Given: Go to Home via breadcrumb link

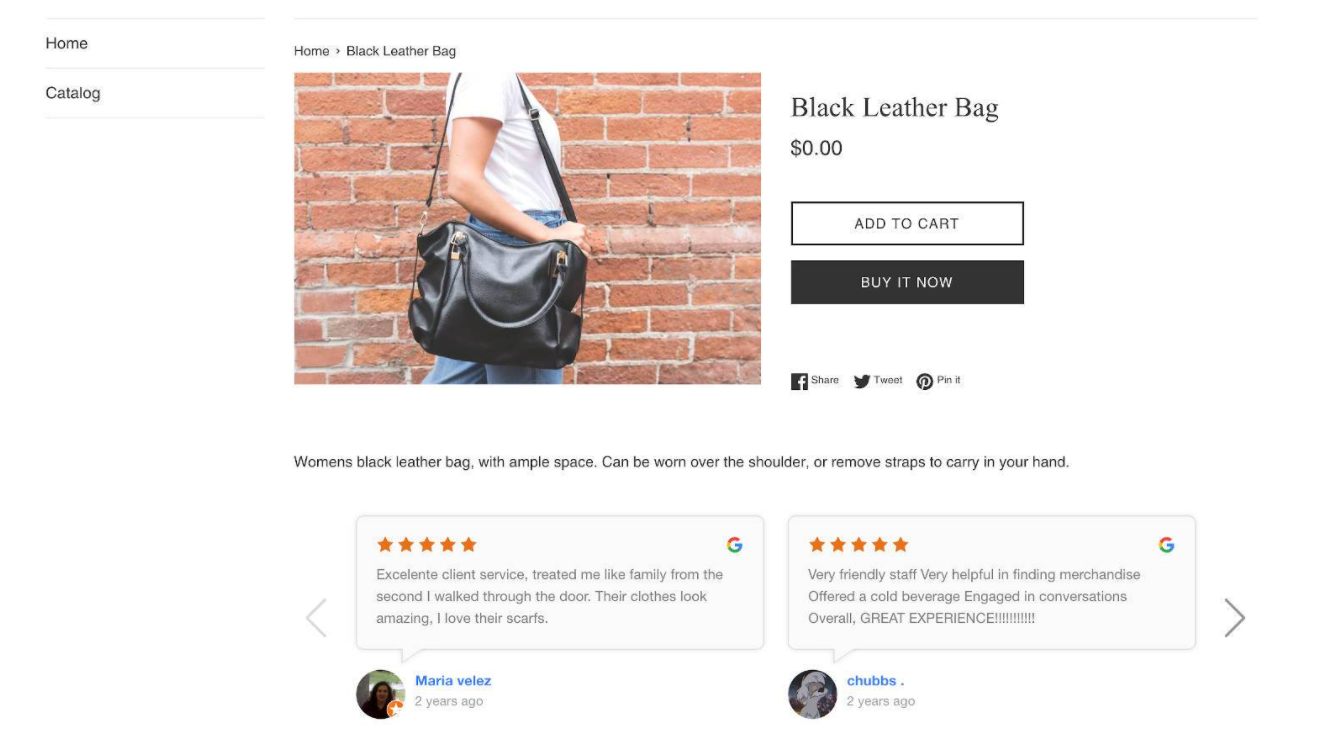Looking at the screenshot, I should click(x=311, y=51).
